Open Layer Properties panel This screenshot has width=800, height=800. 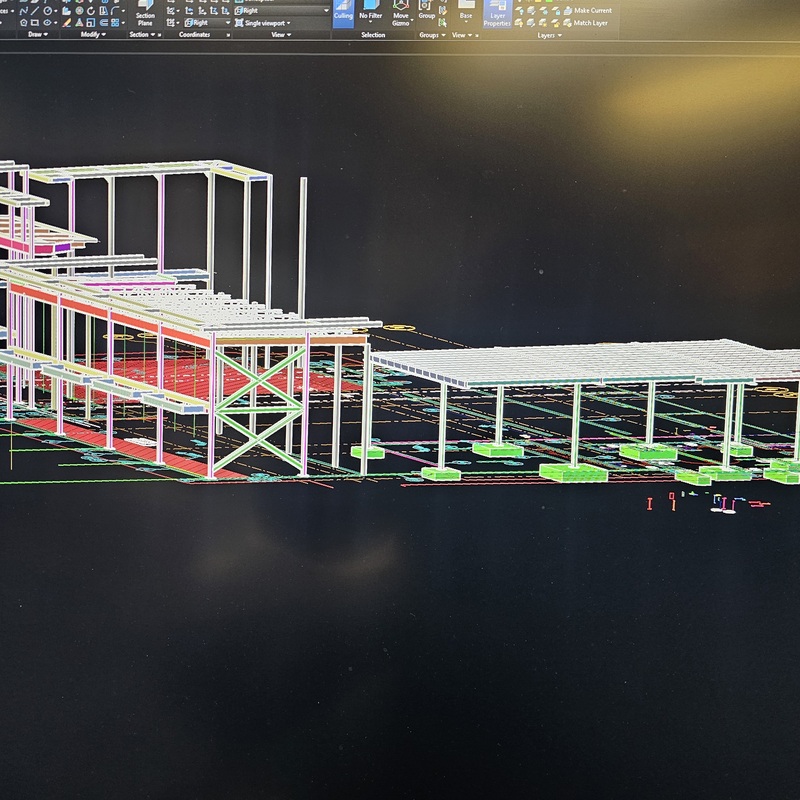tap(497, 14)
